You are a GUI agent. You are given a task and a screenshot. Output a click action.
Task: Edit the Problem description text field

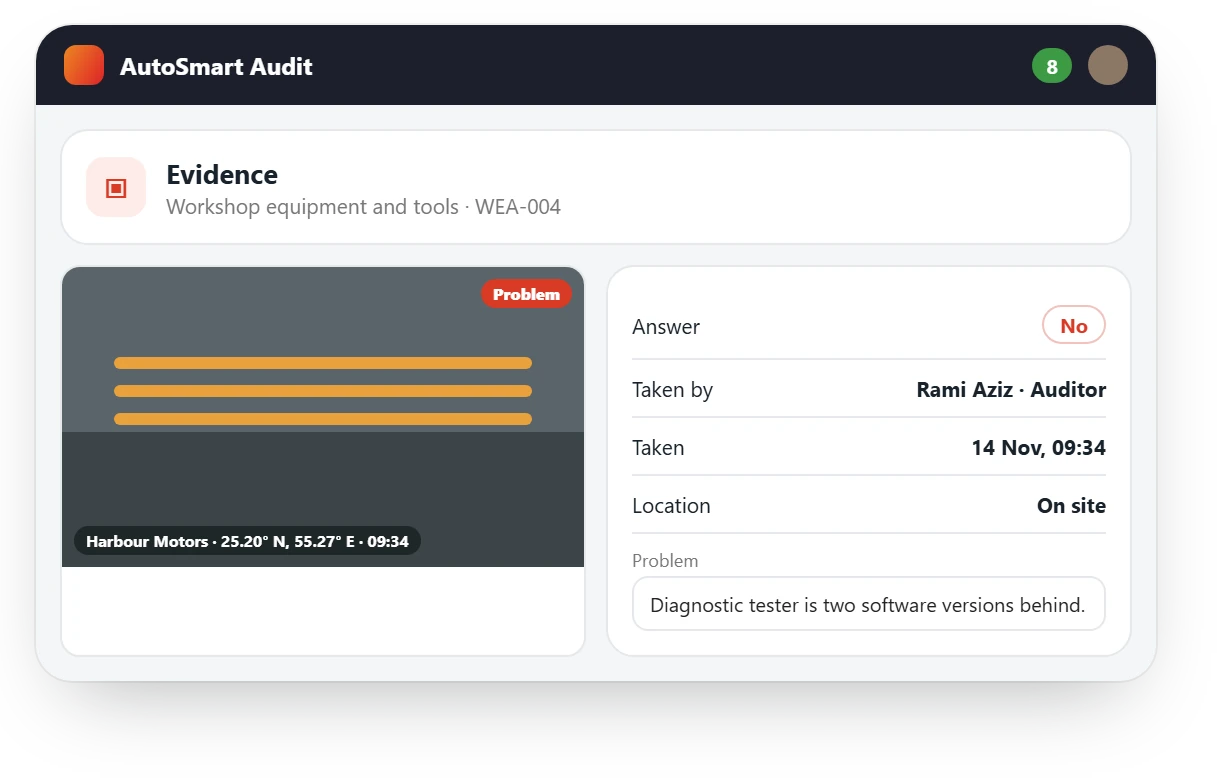869,604
